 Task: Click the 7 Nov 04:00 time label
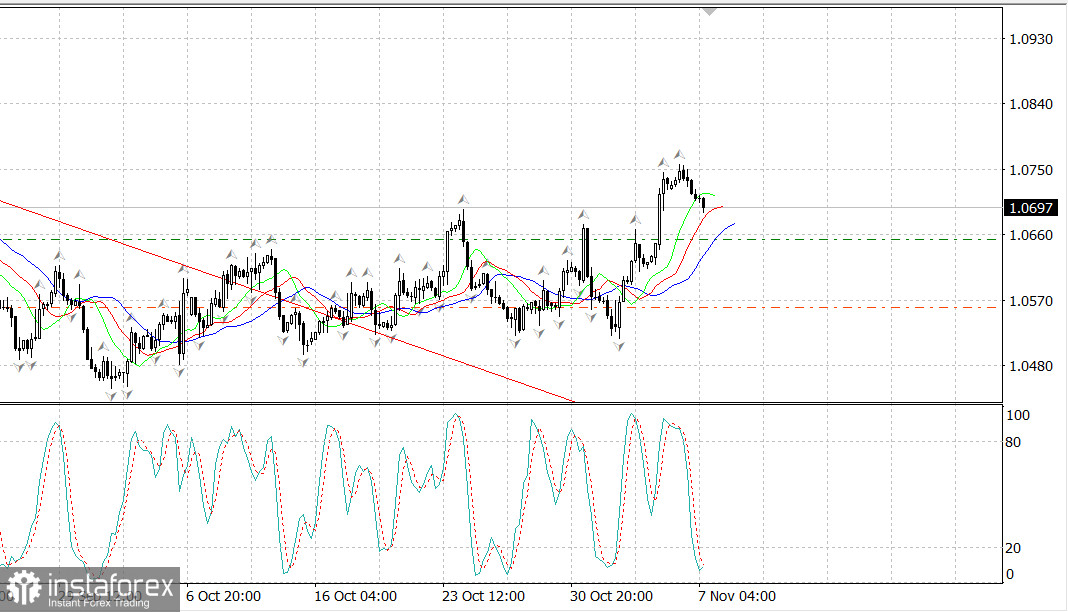(736, 596)
